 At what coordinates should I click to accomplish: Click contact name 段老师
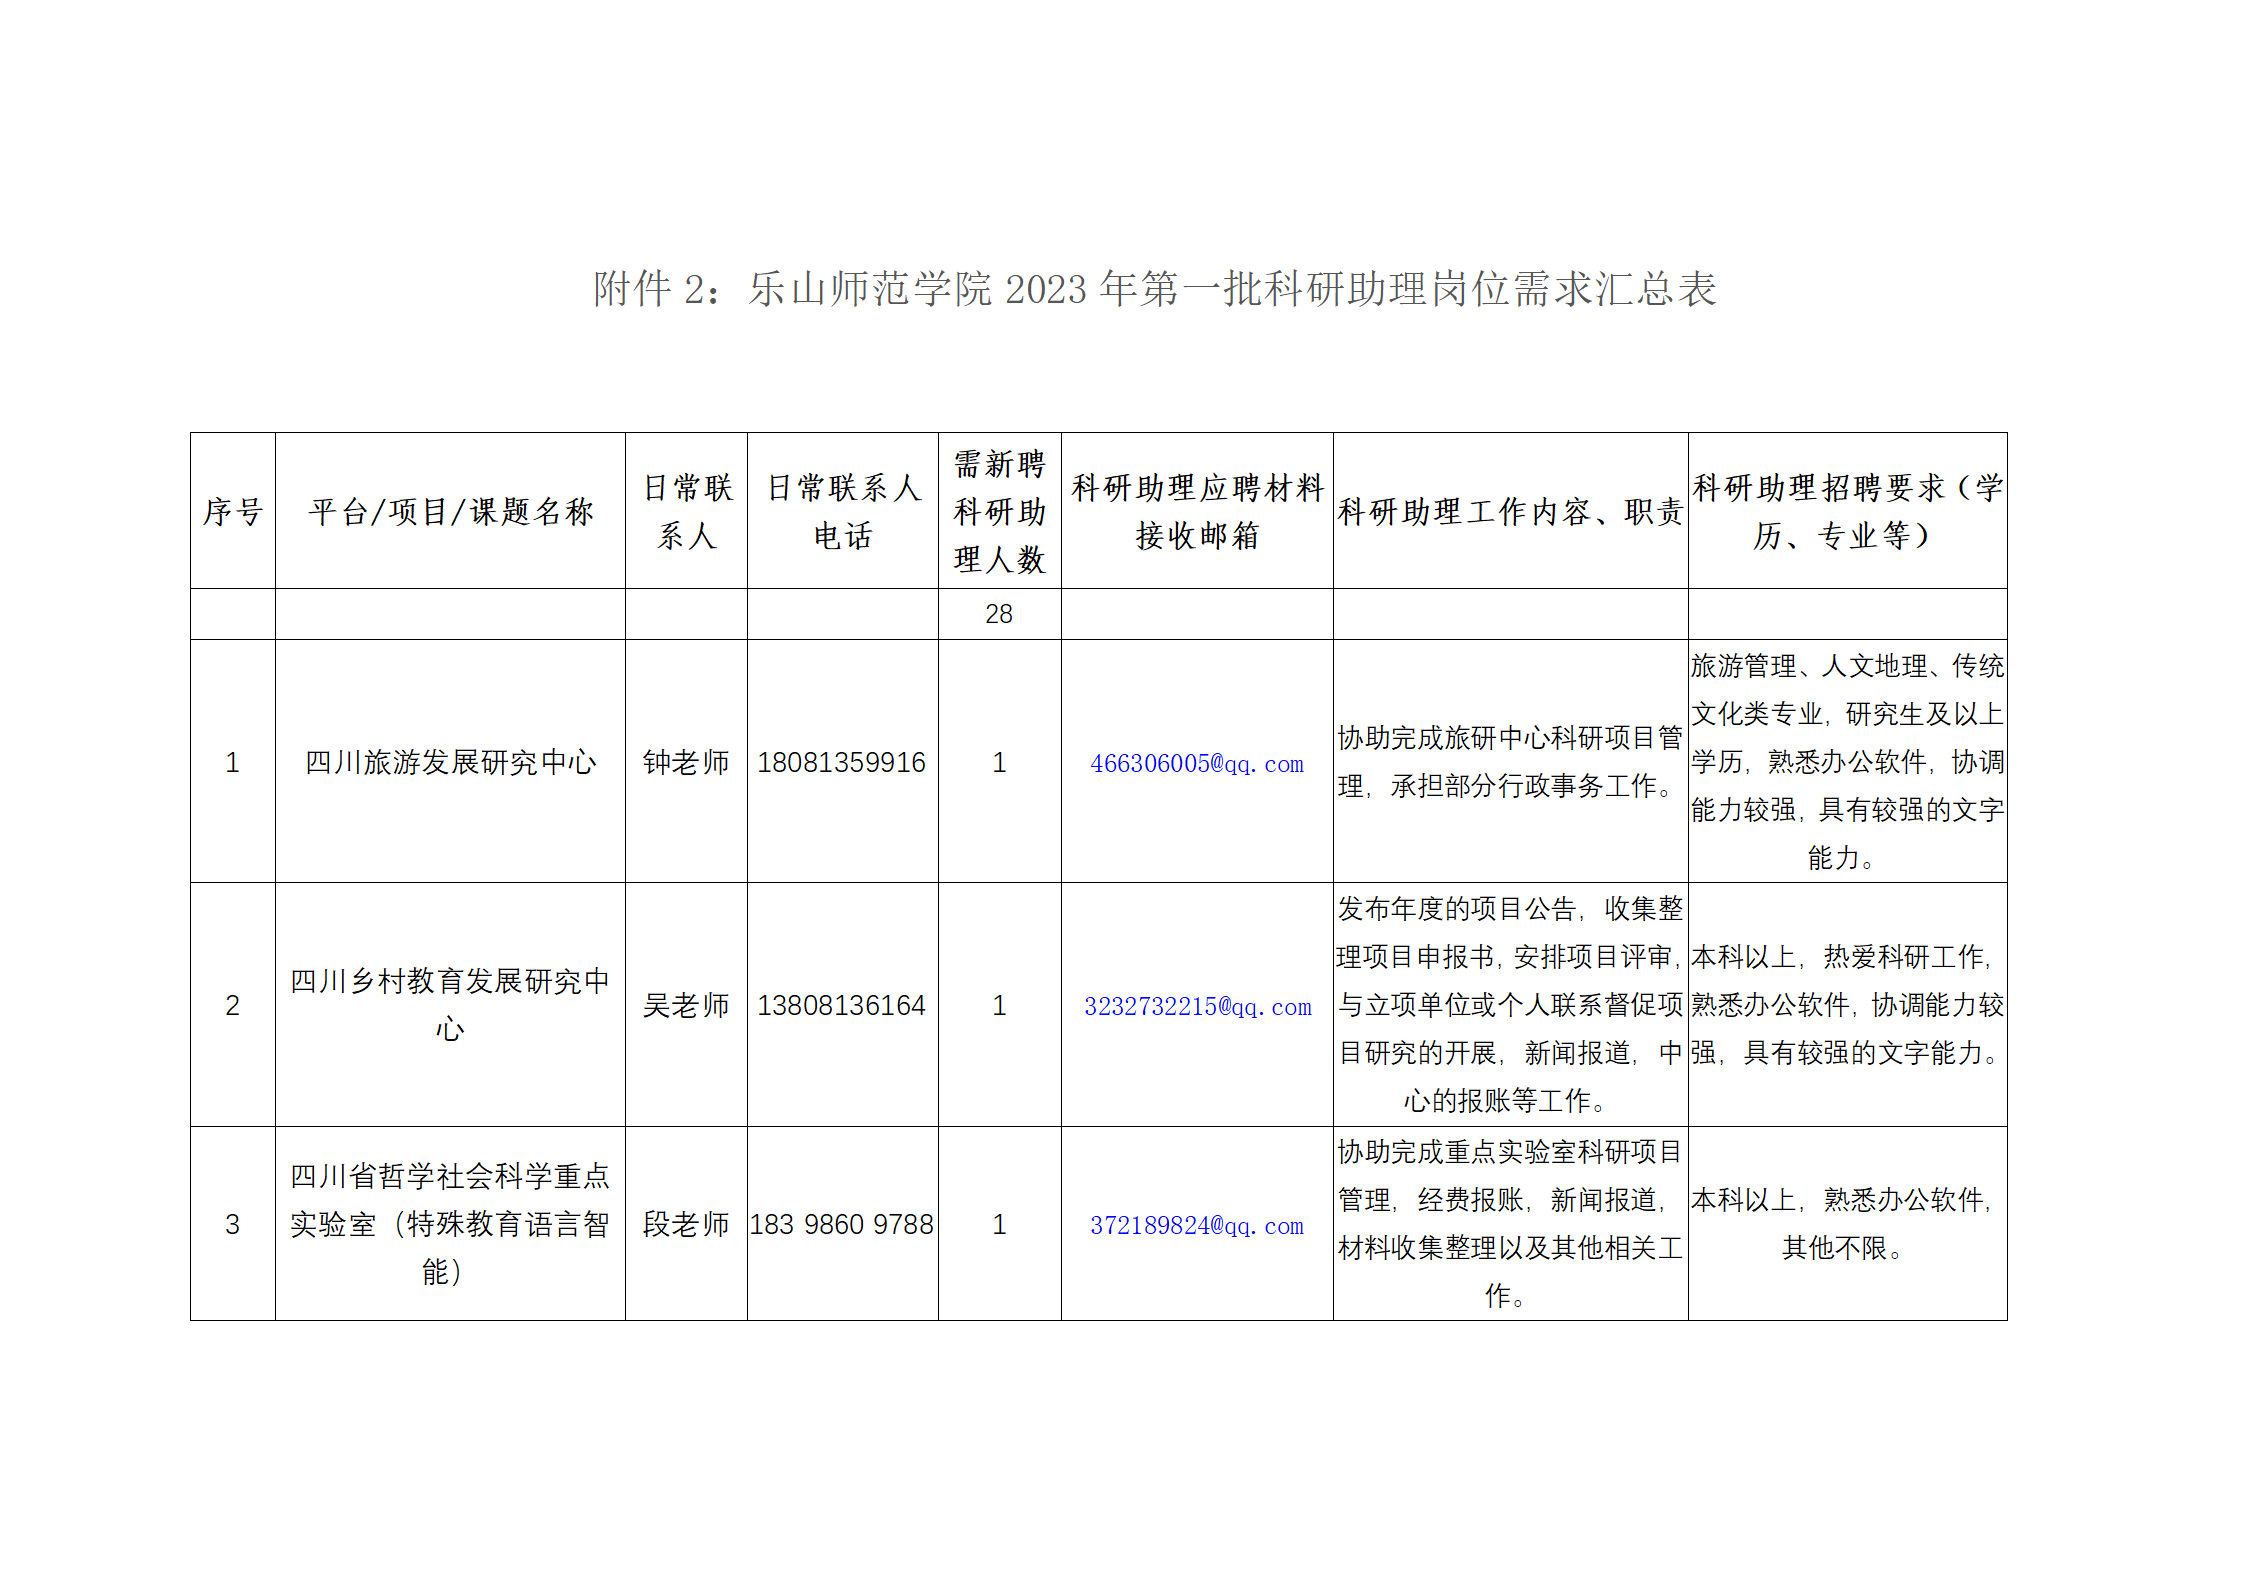(686, 1224)
